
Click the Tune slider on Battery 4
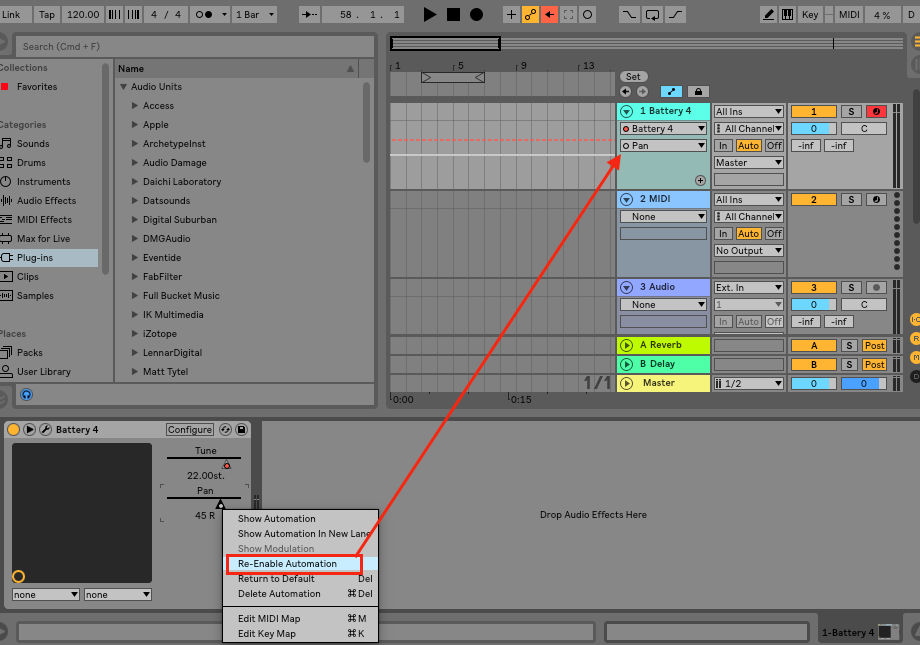[x=204, y=458]
